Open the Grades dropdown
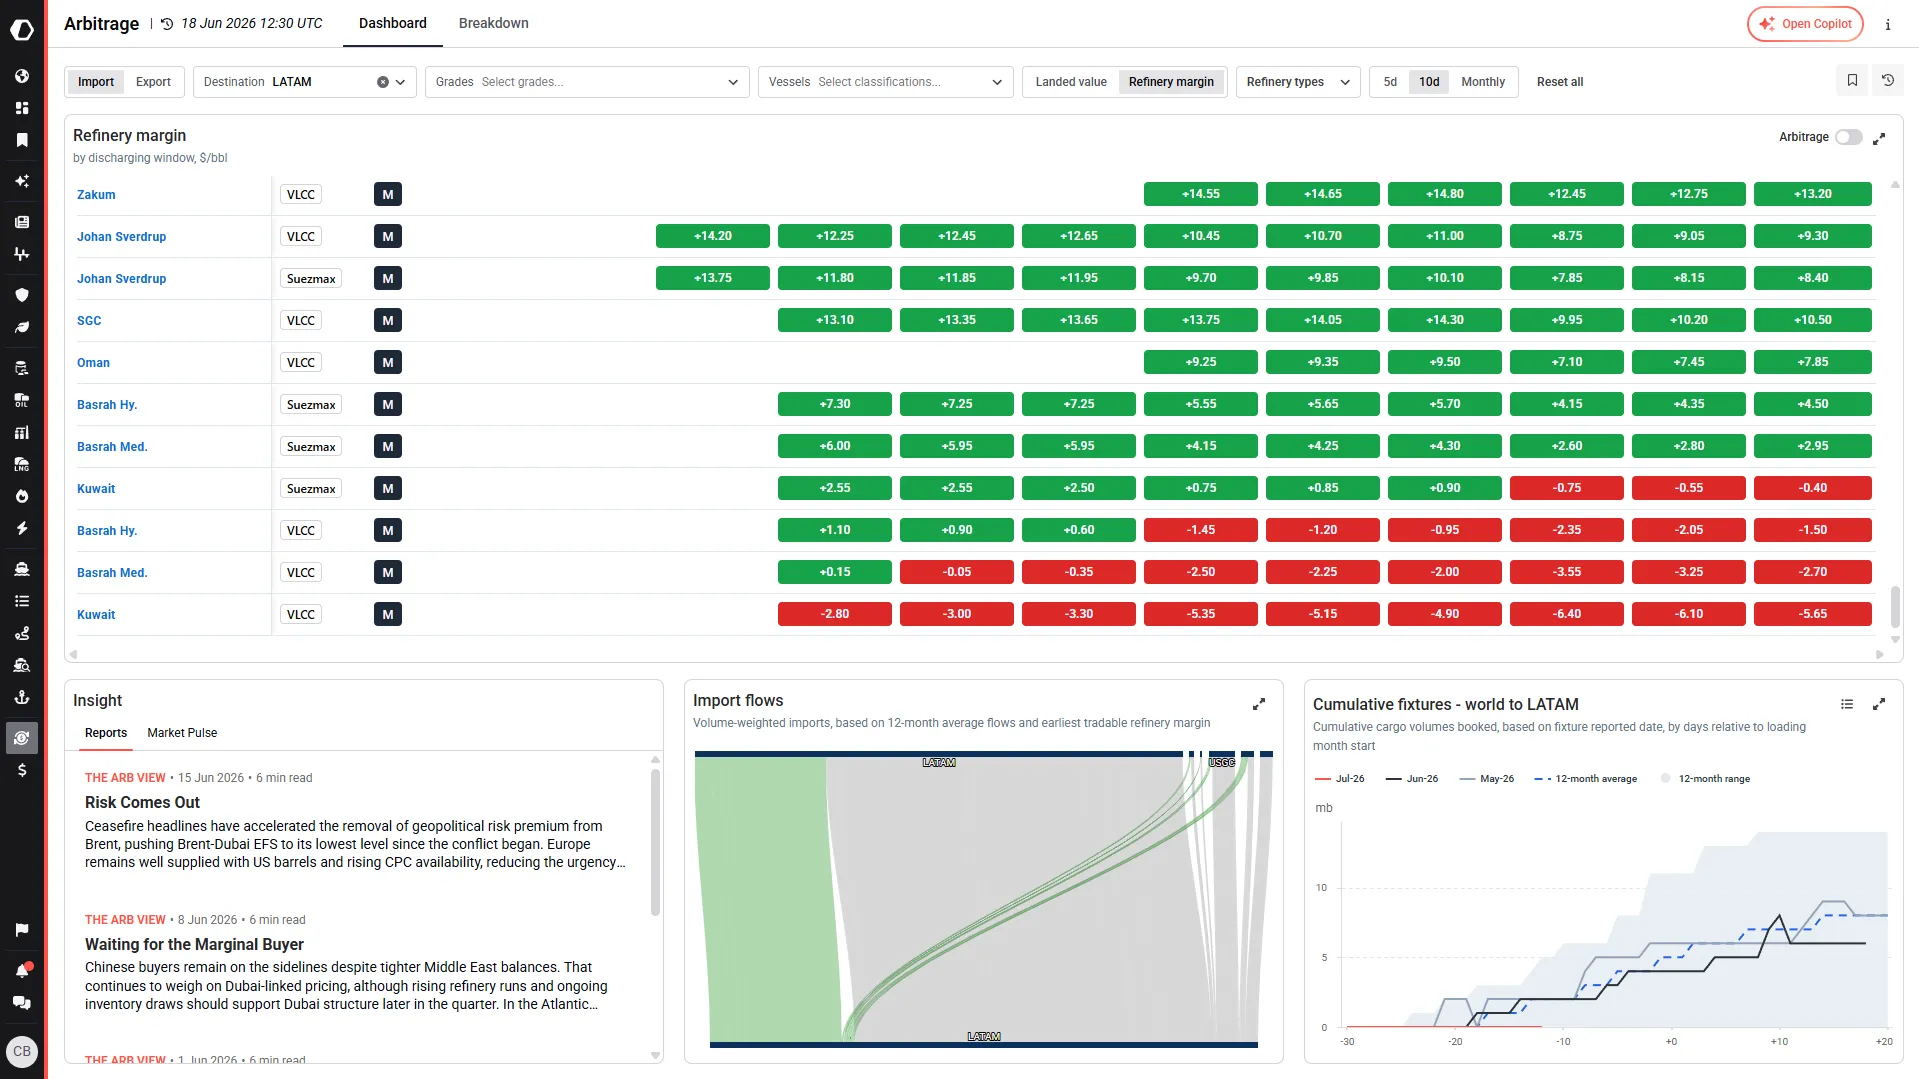Image resolution: width=1919 pixels, height=1079 pixels. 587,82
